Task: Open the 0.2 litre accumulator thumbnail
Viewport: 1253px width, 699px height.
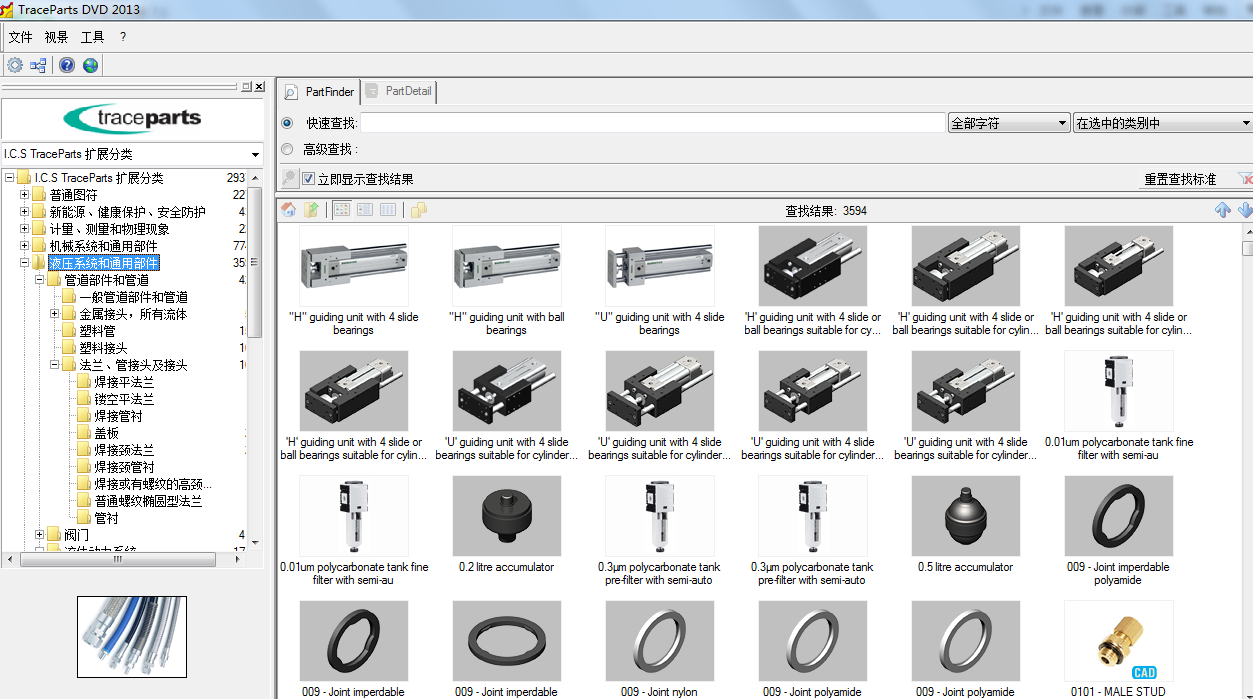Action: (x=506, y=517)
